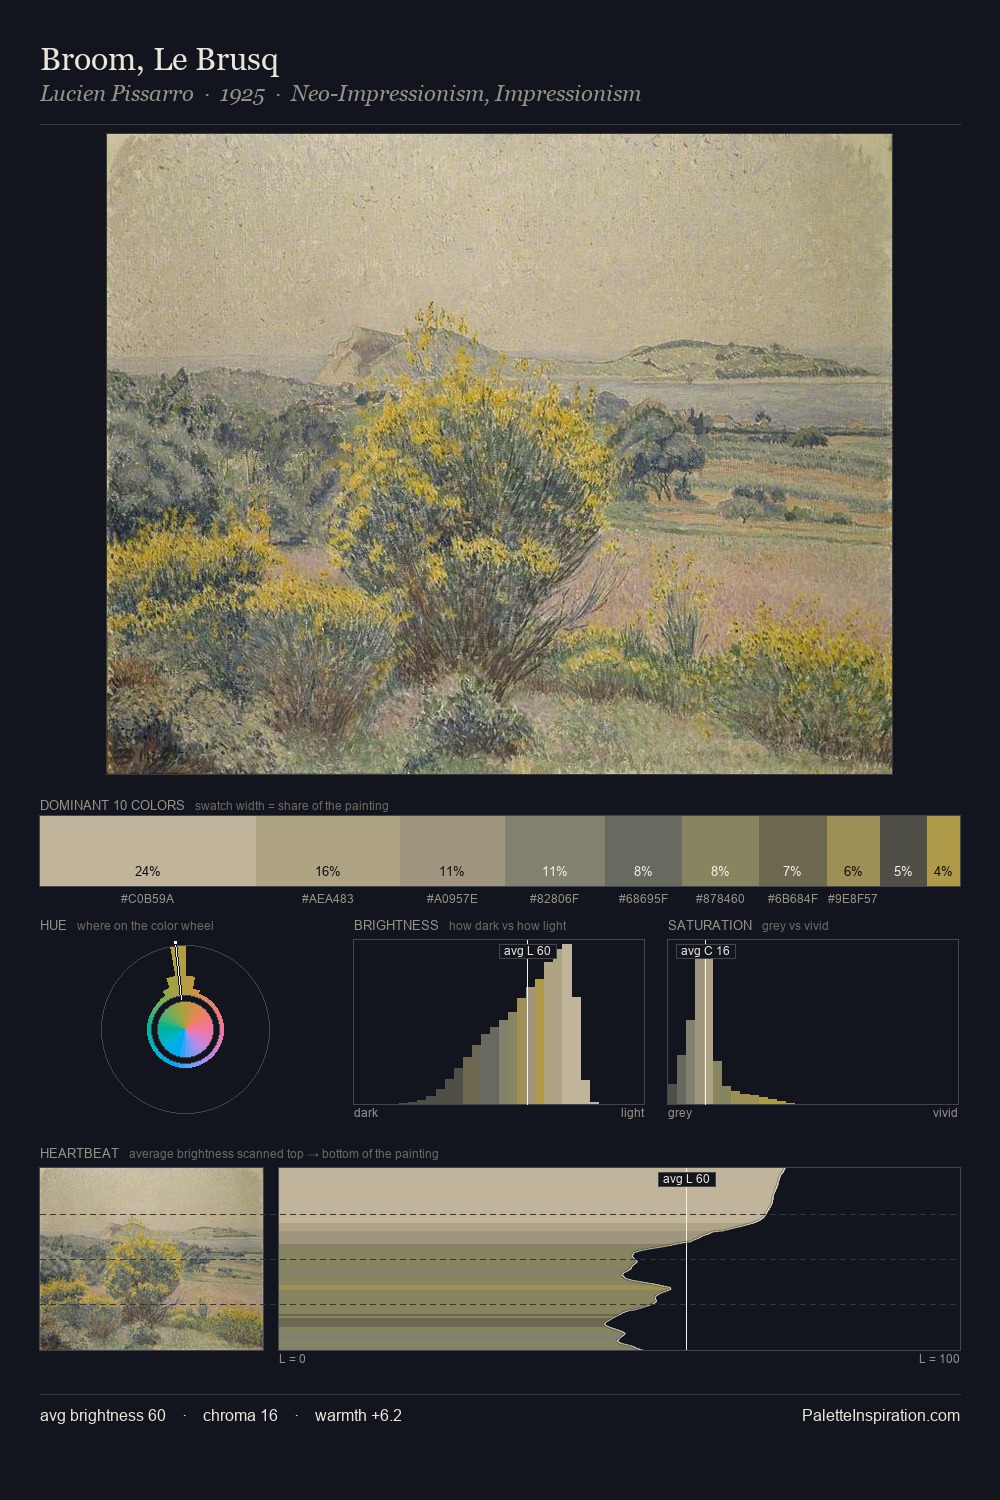1000x1500 pixels.
Task: Click the 'grey' axis label
Action: 680,1113
